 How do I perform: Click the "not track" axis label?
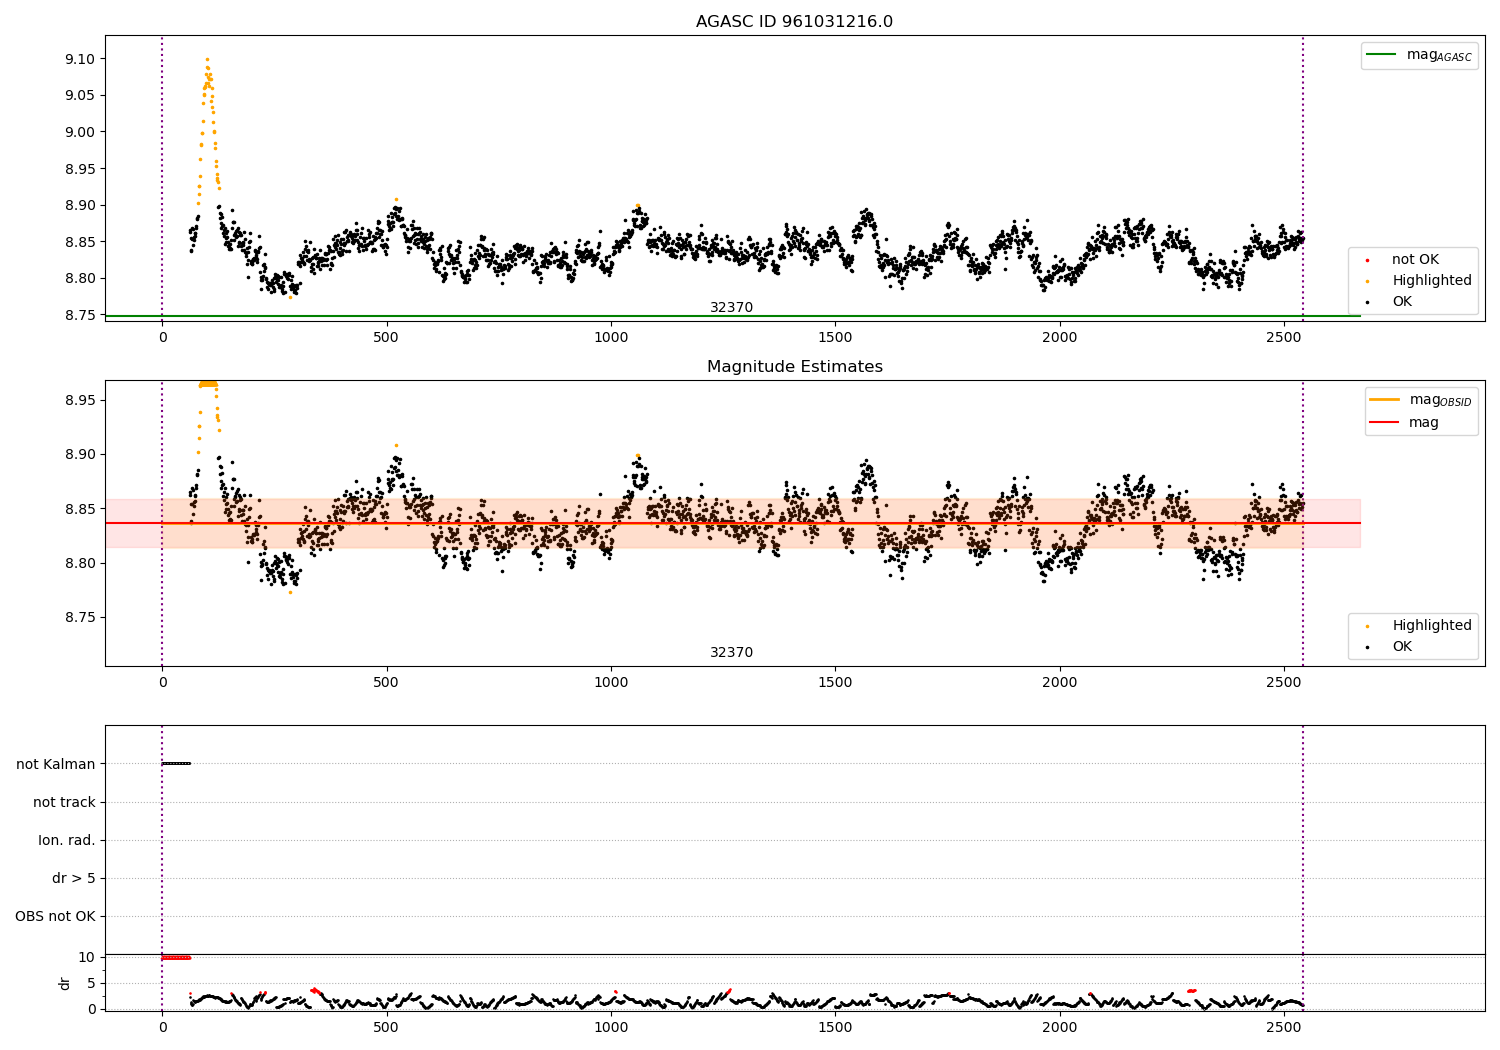pos(64,802)
